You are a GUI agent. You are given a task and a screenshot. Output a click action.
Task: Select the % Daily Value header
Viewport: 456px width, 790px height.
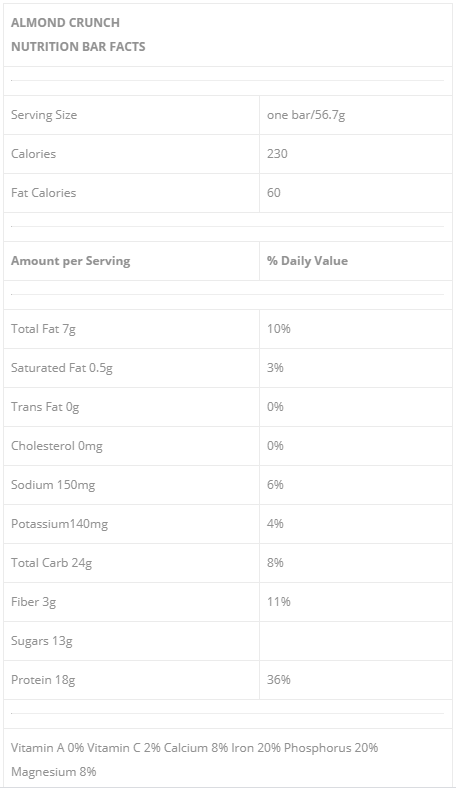(x=307, y=261)
